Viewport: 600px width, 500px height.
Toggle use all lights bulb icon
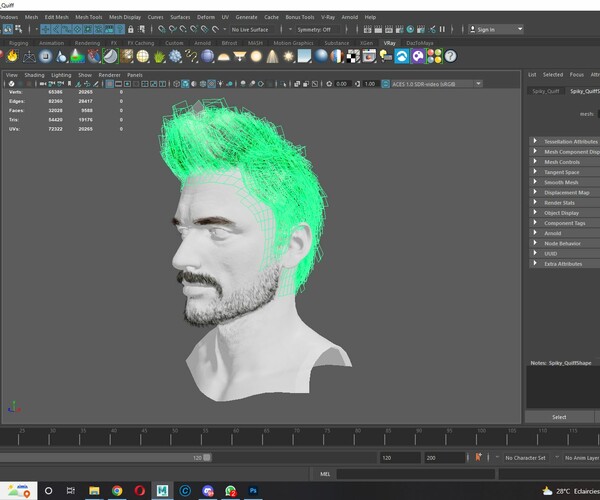click(x=220, y=84)
